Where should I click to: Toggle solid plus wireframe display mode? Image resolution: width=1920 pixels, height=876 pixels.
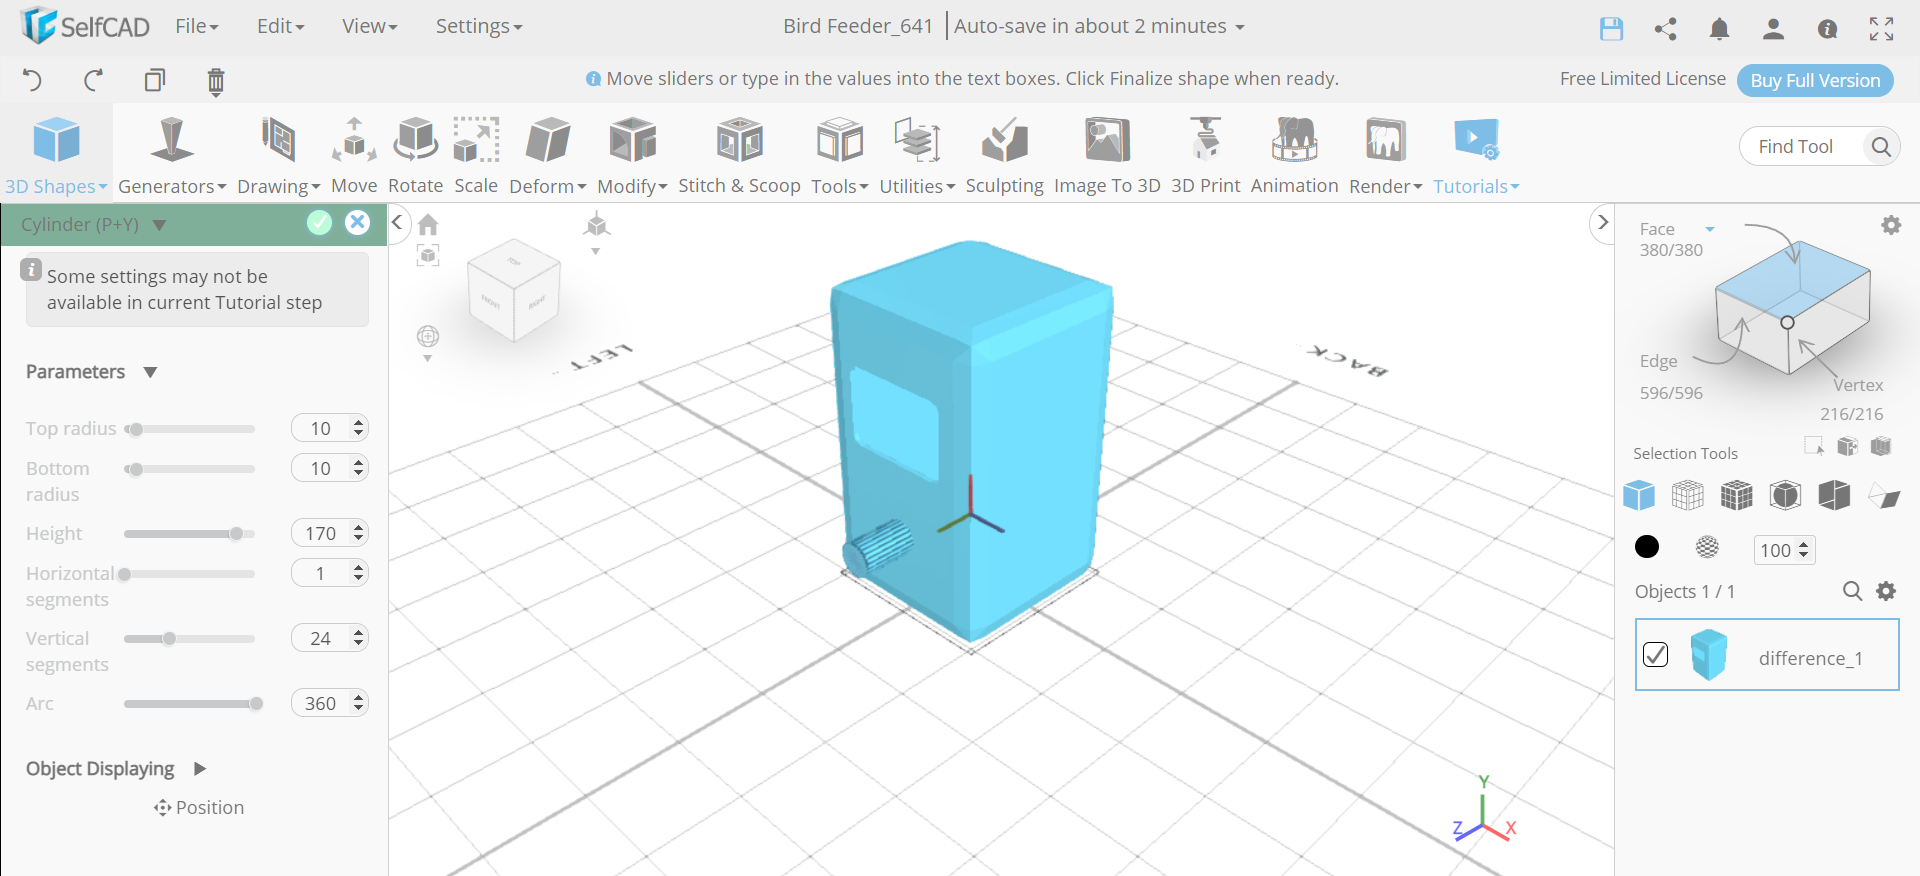point(1737,495)
